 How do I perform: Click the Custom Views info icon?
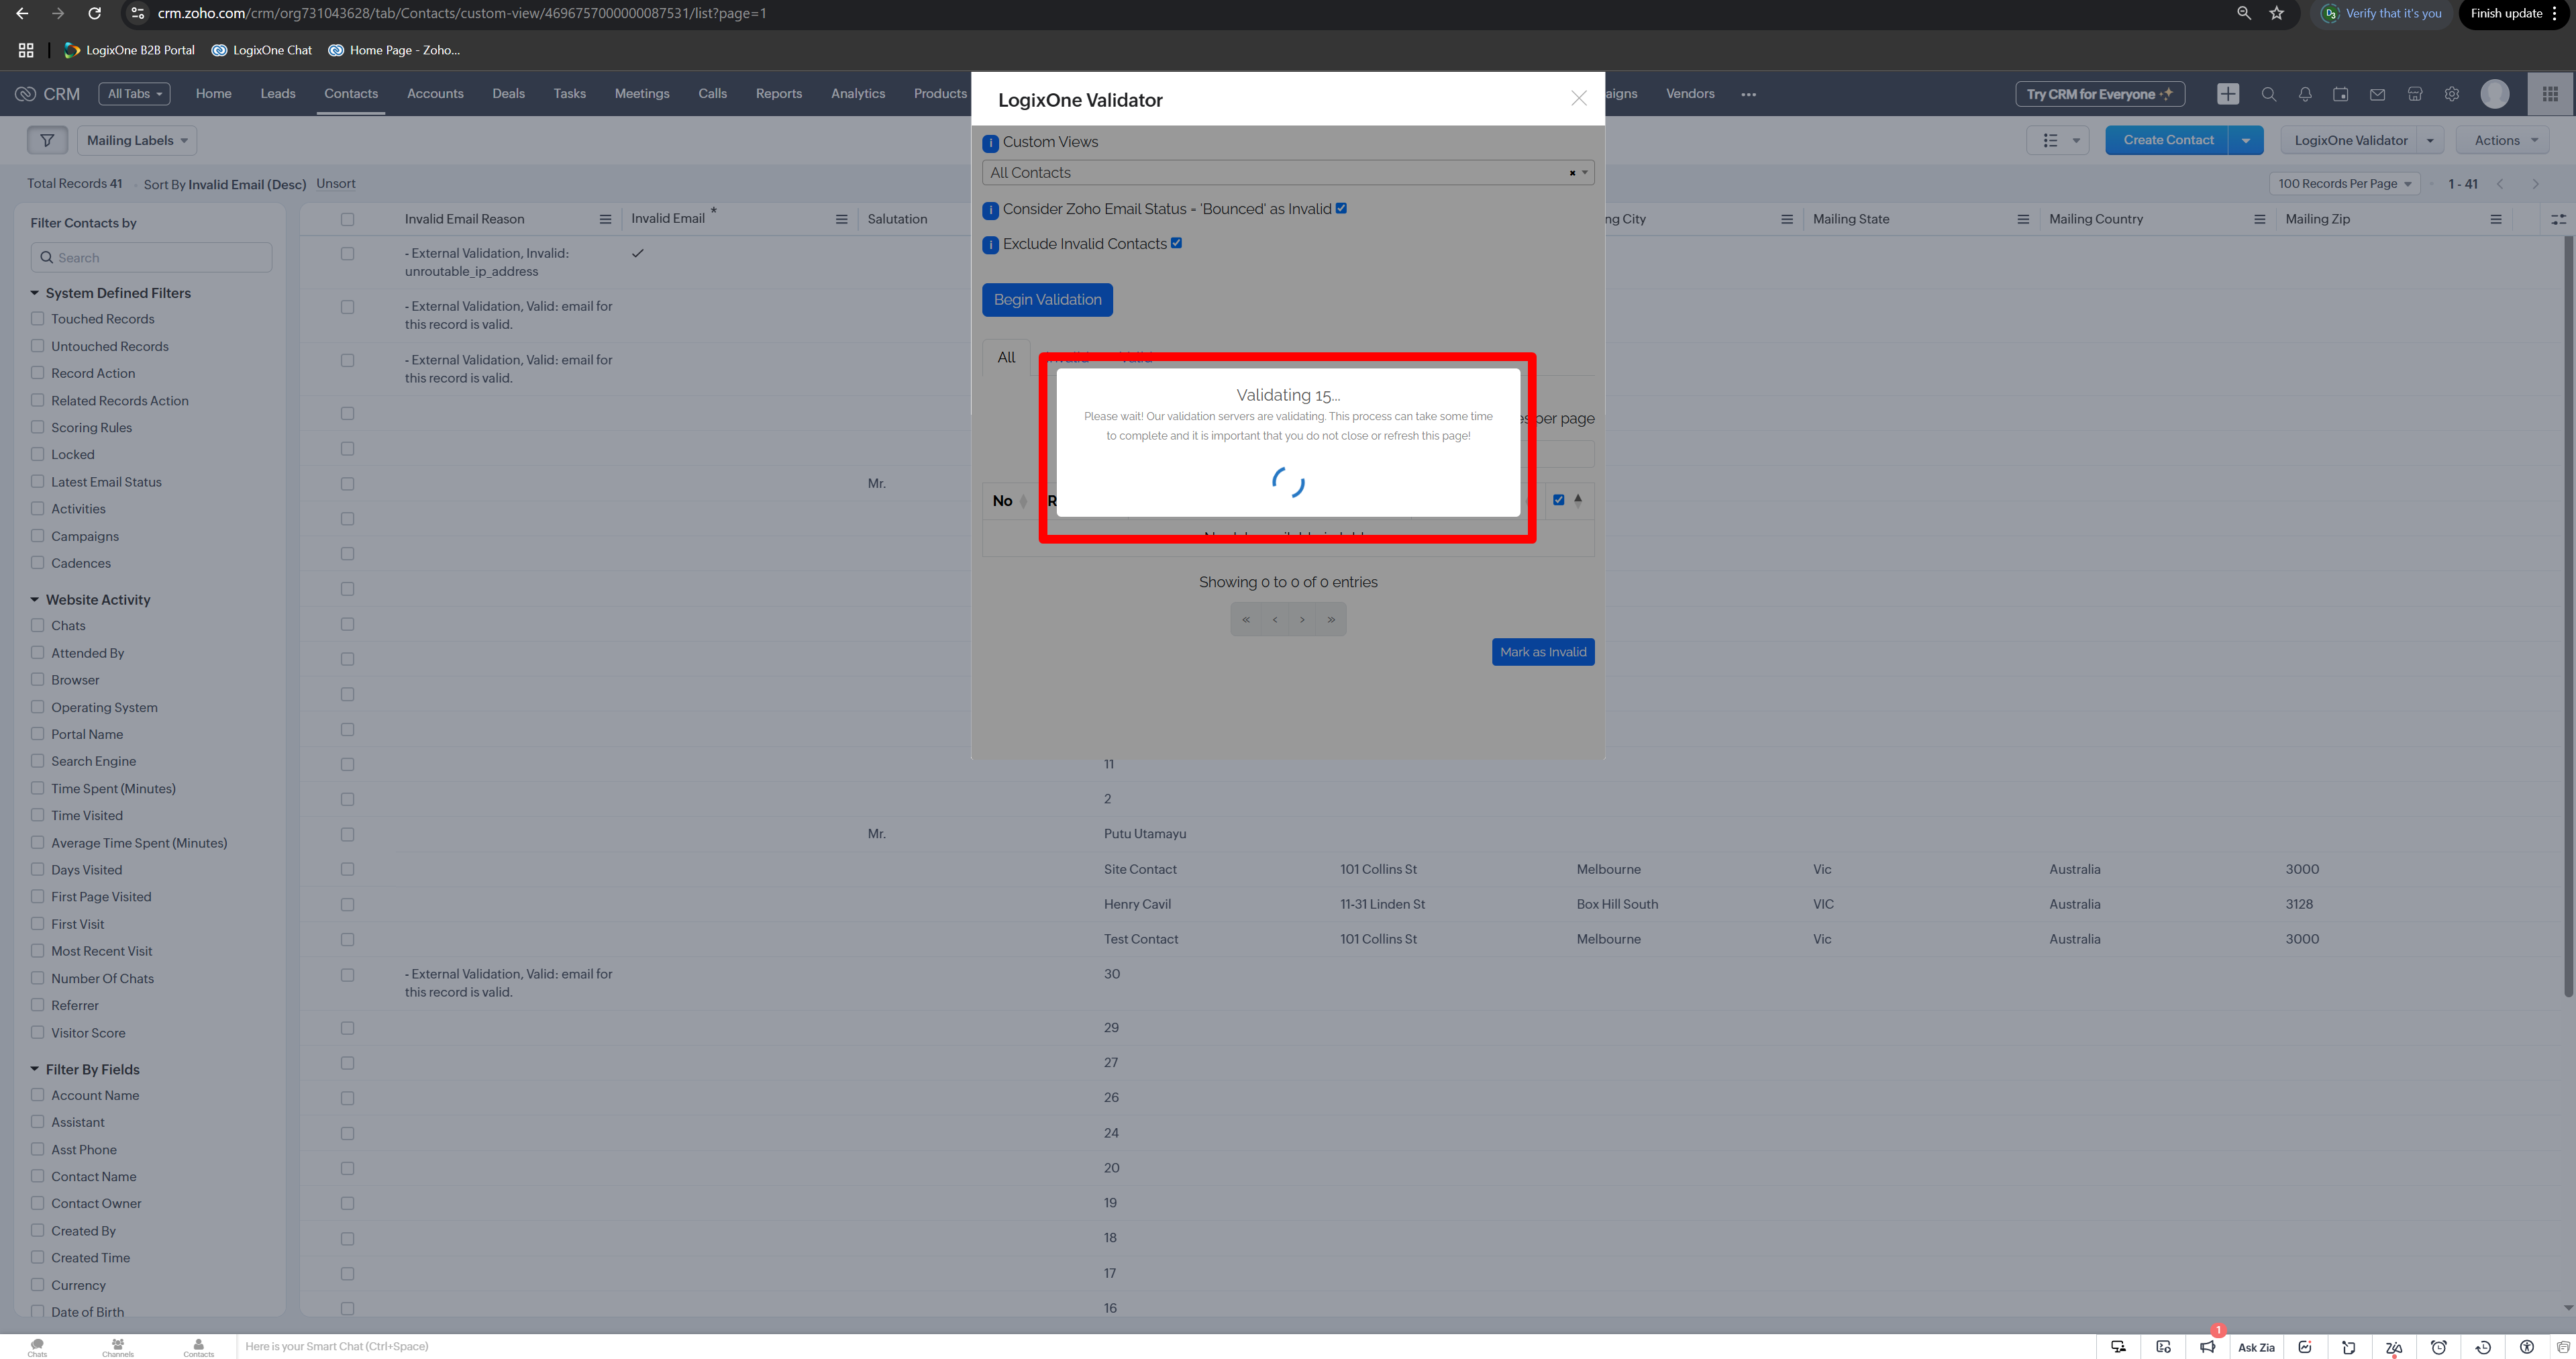(x=990, y=143)
